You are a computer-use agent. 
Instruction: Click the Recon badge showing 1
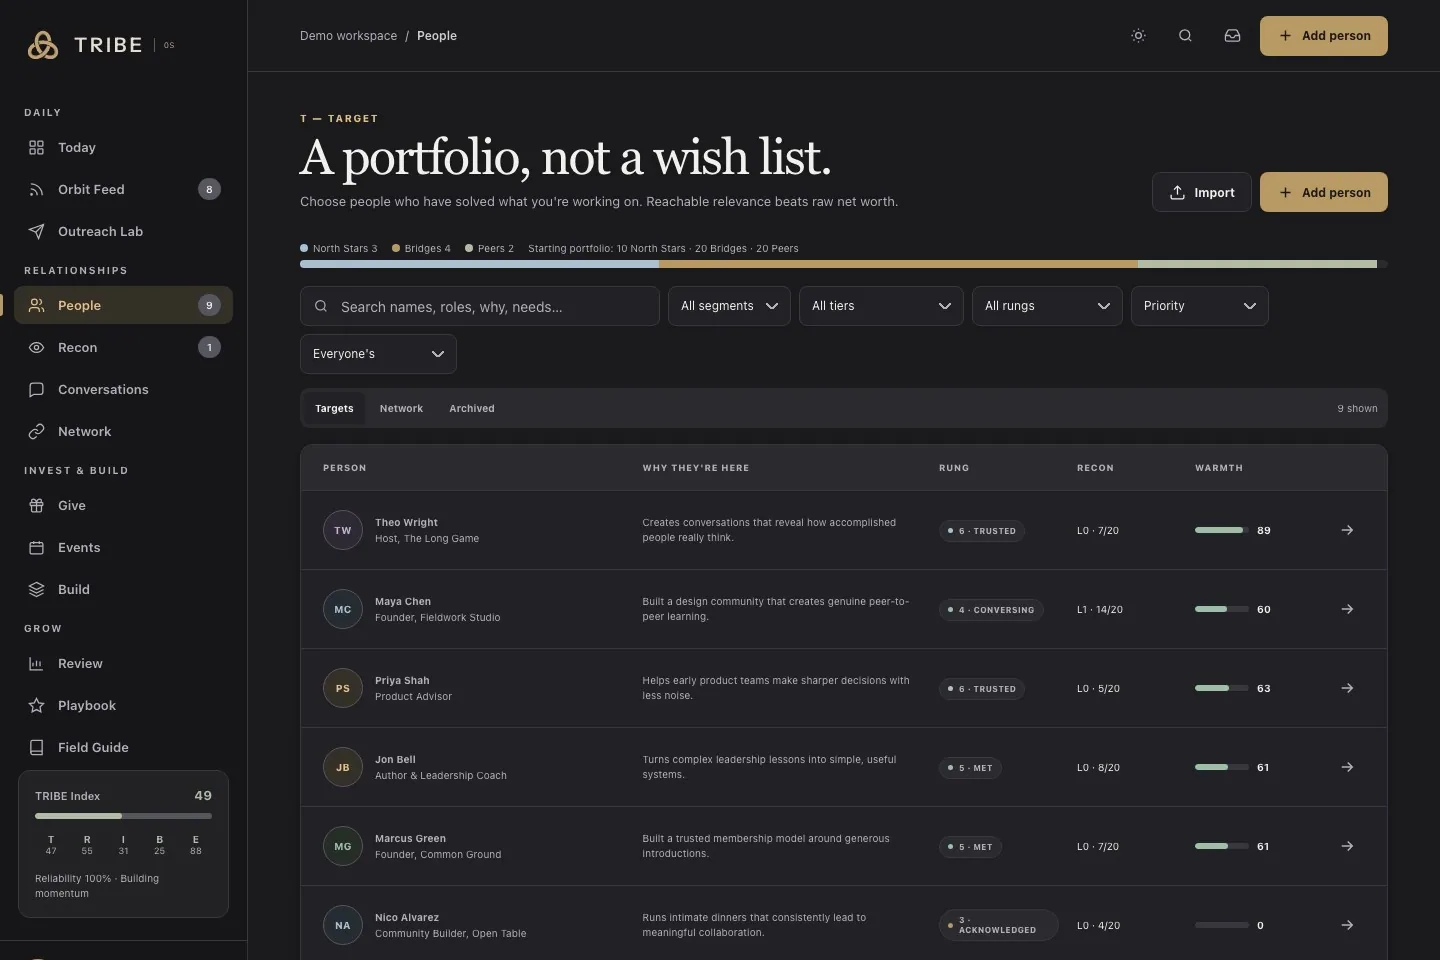coord(209,347)
